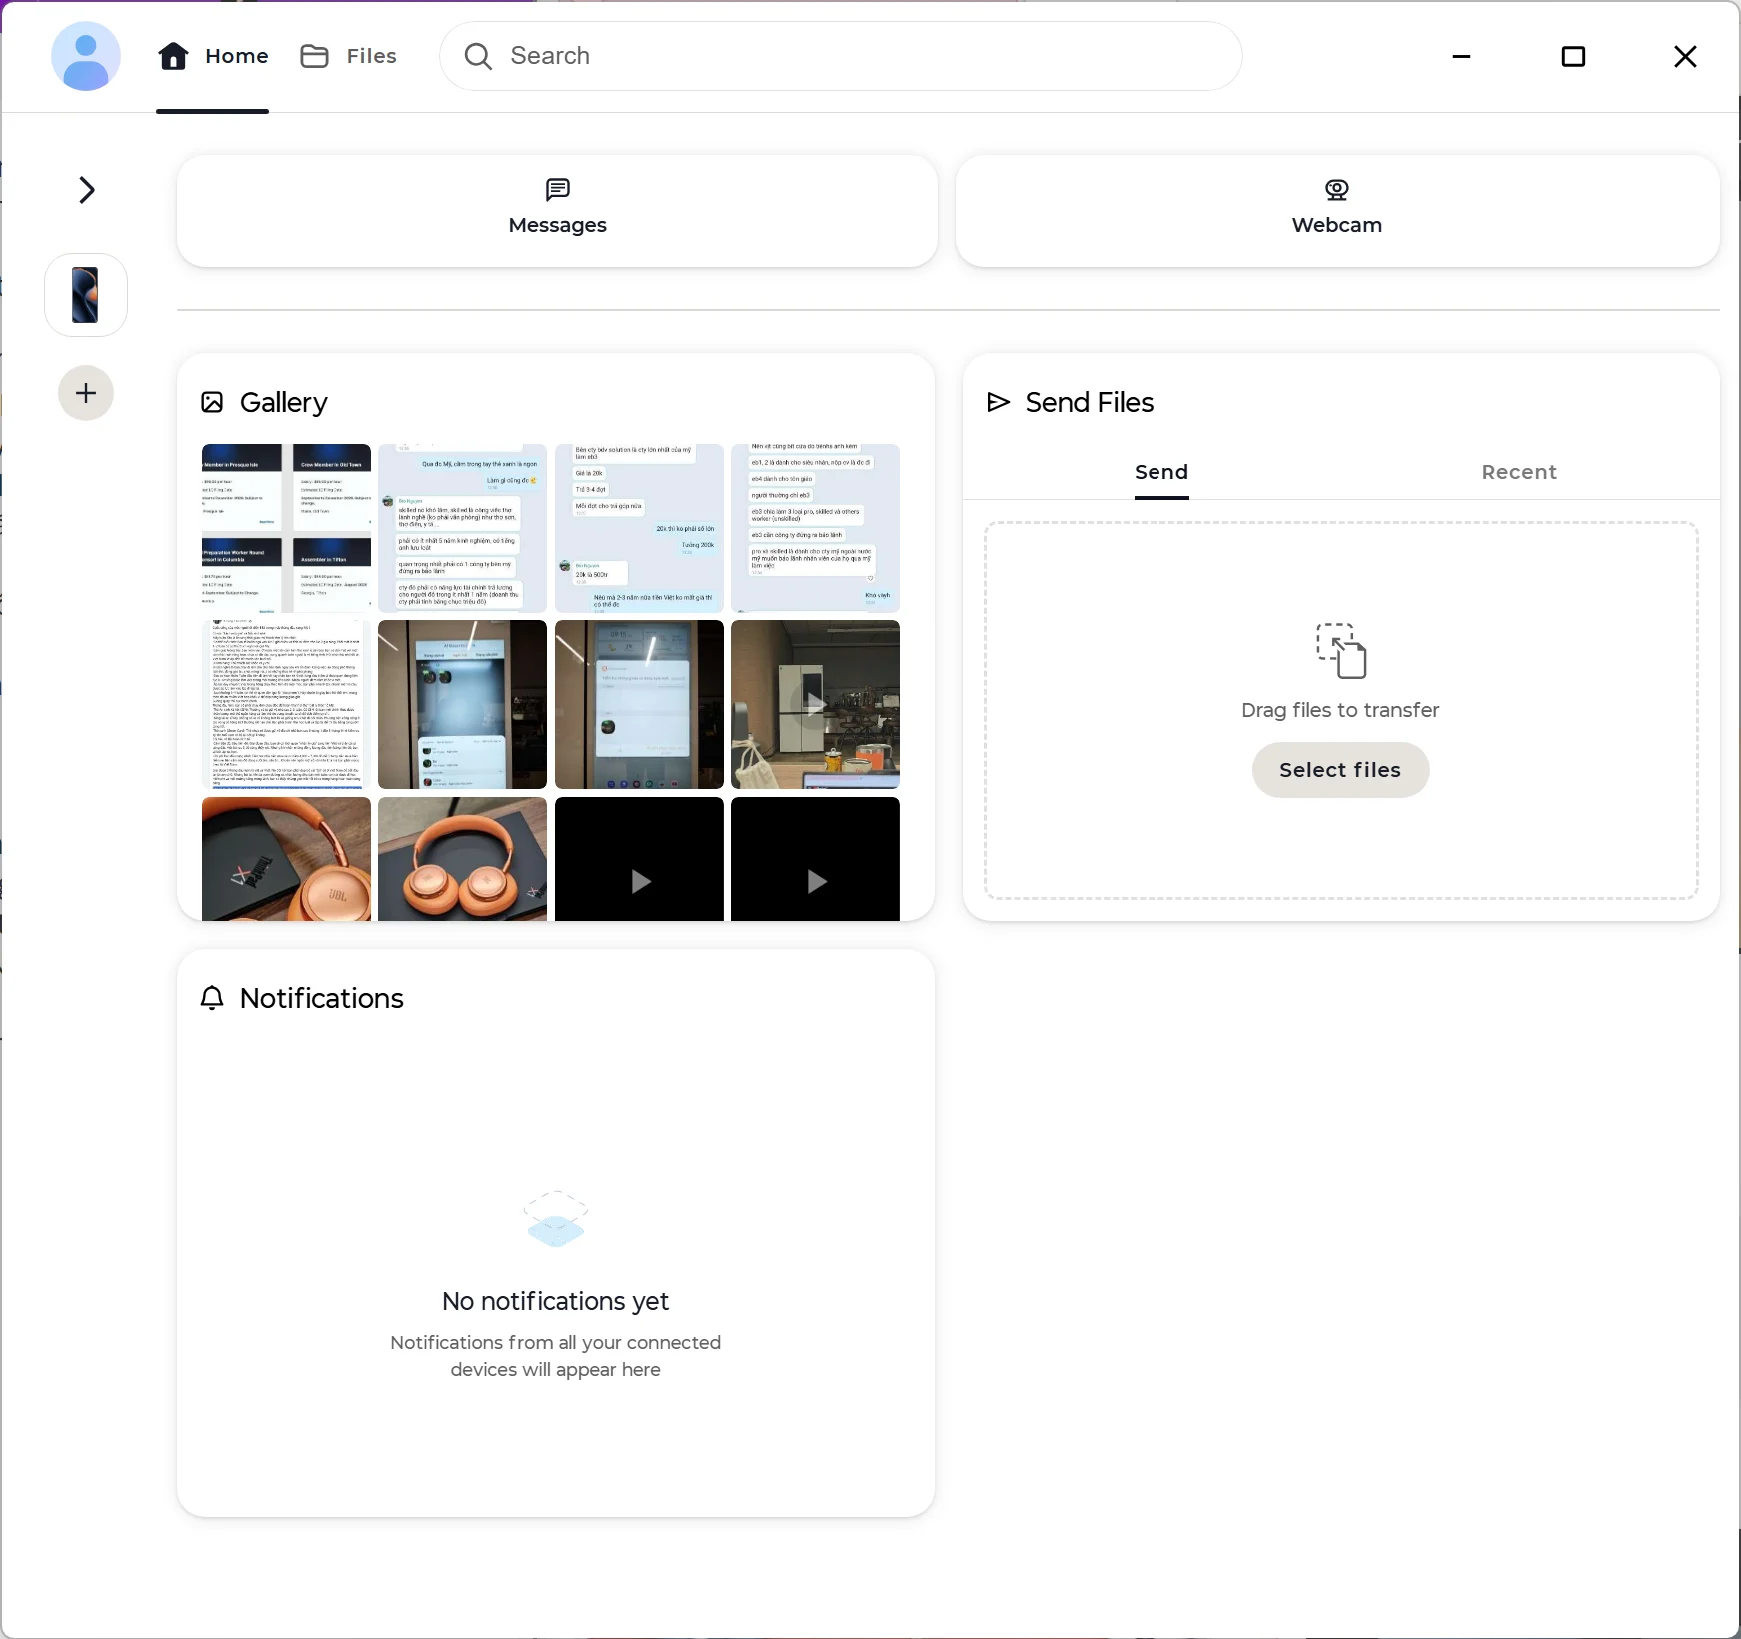This screenshot has width=1741, height=1639.
Task: Open the dark job listings screenshot thumbnail
Action: 286,528
